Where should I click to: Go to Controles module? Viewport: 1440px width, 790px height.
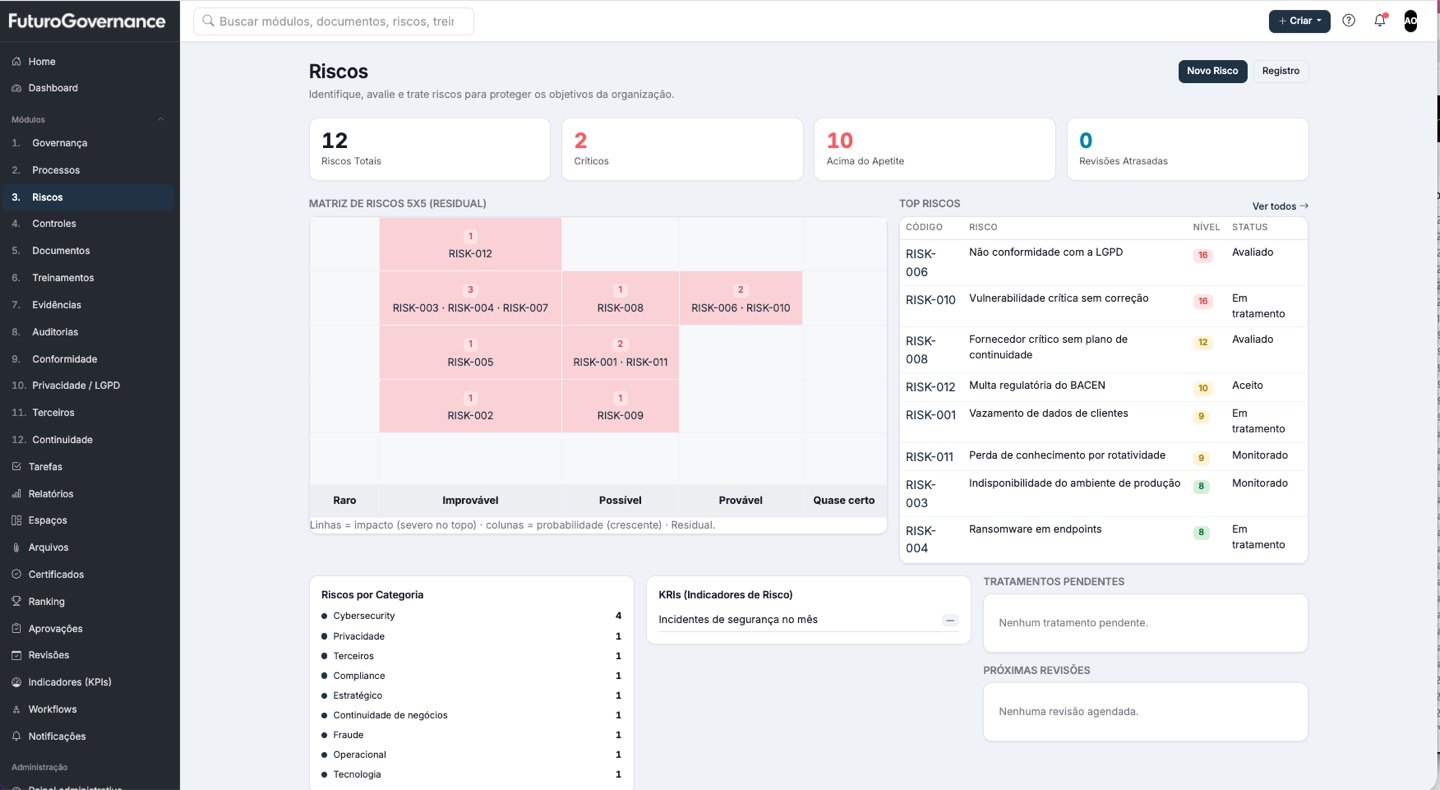(88, 224)
